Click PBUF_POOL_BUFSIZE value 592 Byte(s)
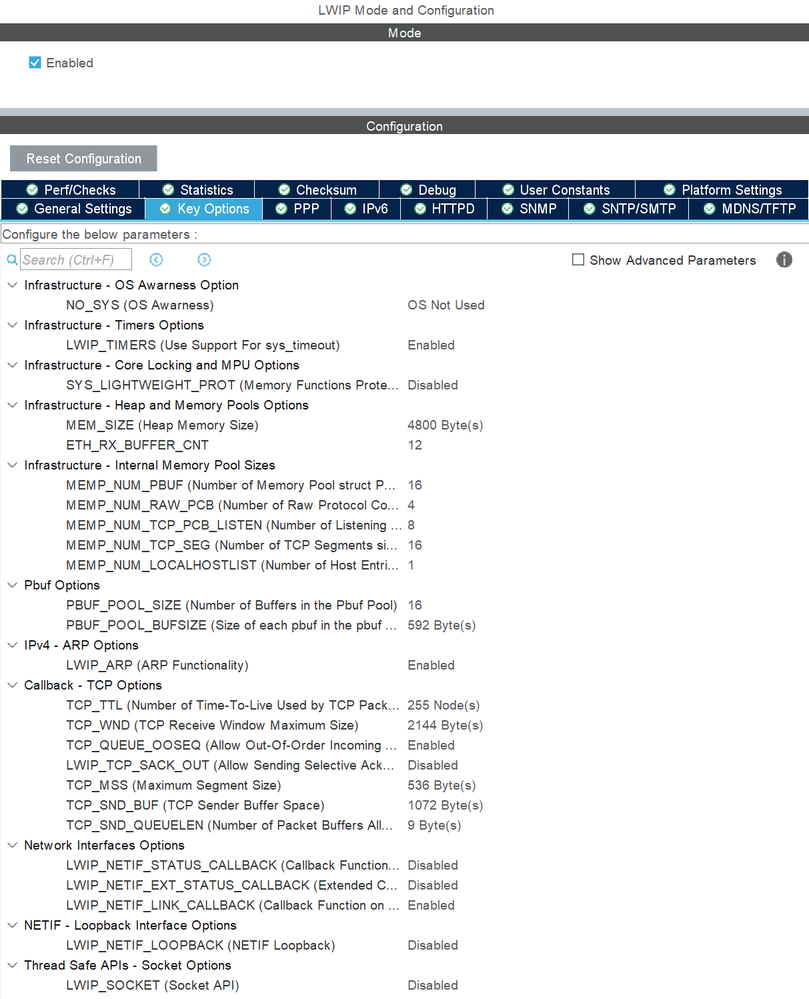The height and width of the screenshot is (999, 809). [441, 625]
